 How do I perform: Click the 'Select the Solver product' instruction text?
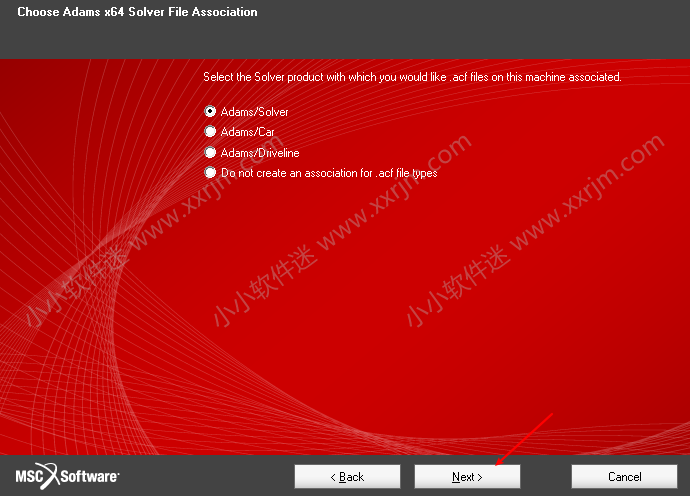pos(412,77)
